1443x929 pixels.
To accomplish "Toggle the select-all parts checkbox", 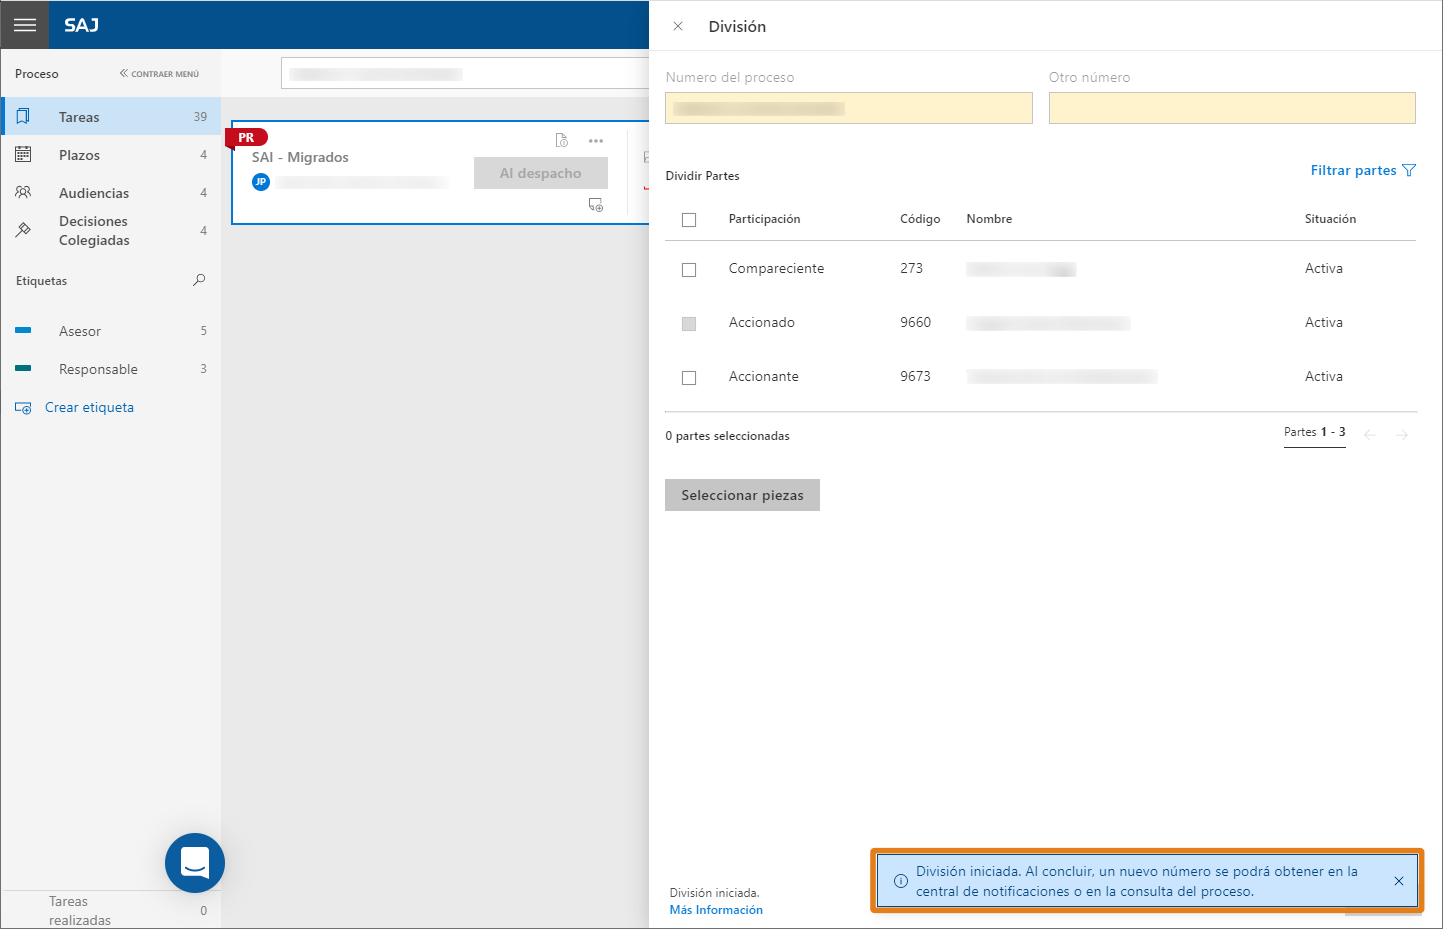I will [689, 220].
